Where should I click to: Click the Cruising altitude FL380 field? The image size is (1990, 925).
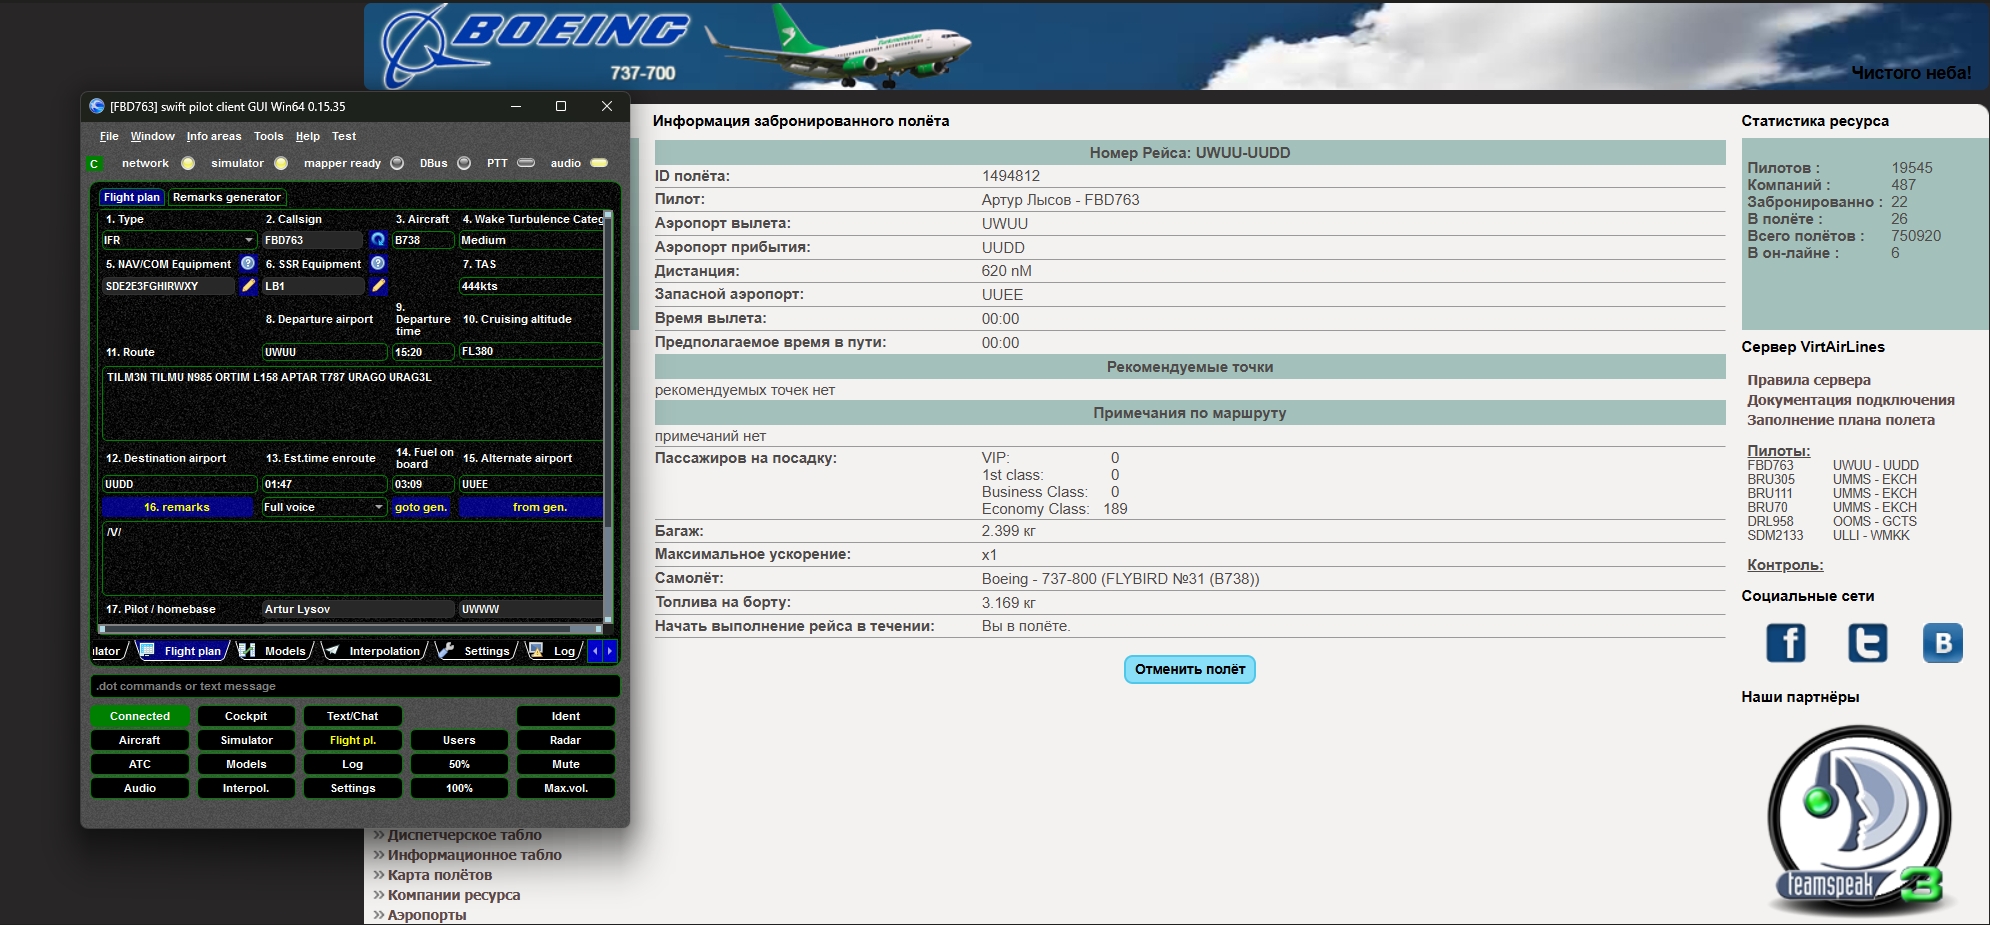(530, 352)
